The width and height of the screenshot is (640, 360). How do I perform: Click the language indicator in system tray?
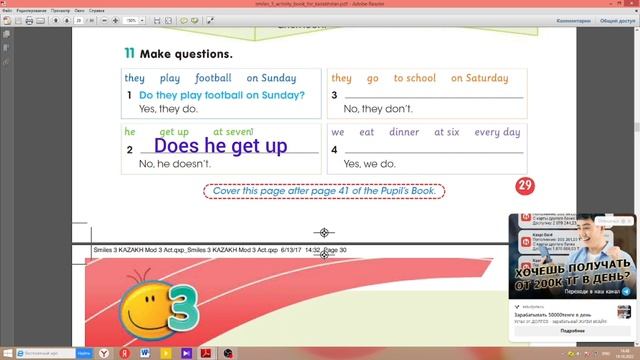pos(606,354)
